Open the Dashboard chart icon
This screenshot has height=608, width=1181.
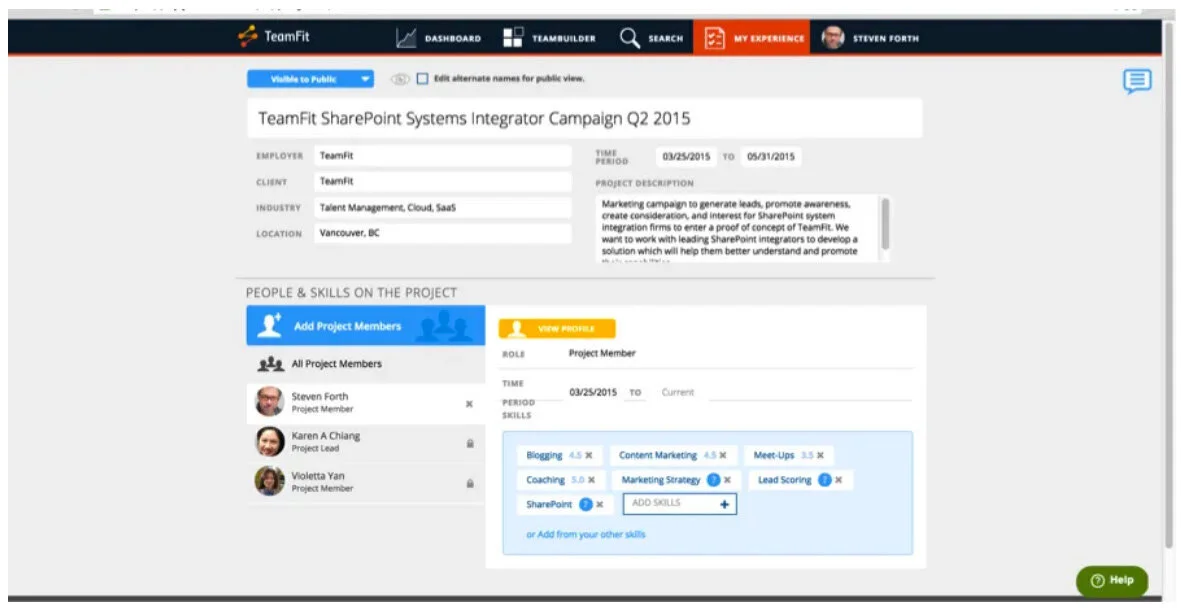pyautogui.click(x=406, y=38)
